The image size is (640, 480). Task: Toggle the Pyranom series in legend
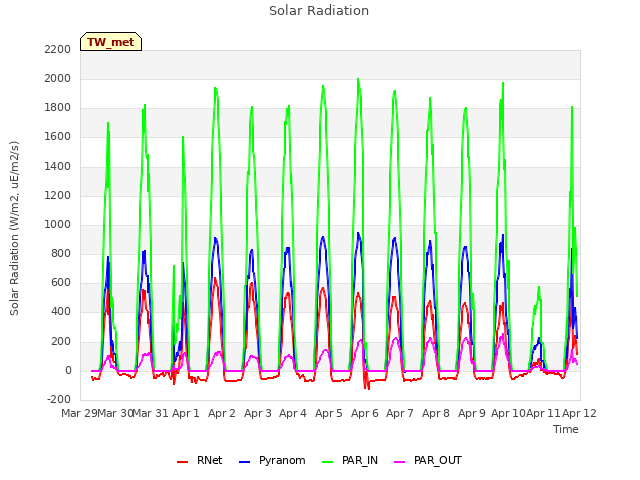(x=272, y=461)
